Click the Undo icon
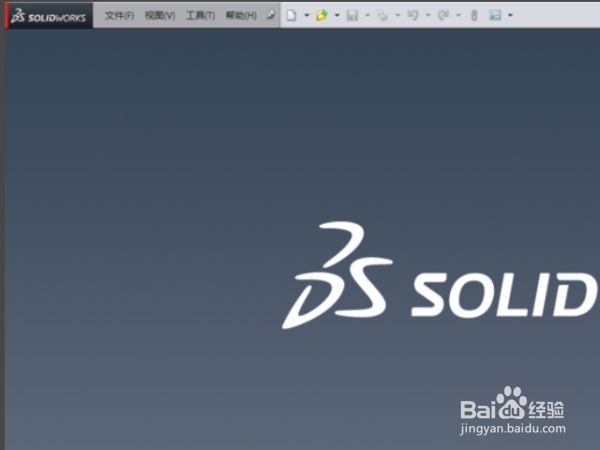Viewport: 600px width, 450px height. pos(412,15)
